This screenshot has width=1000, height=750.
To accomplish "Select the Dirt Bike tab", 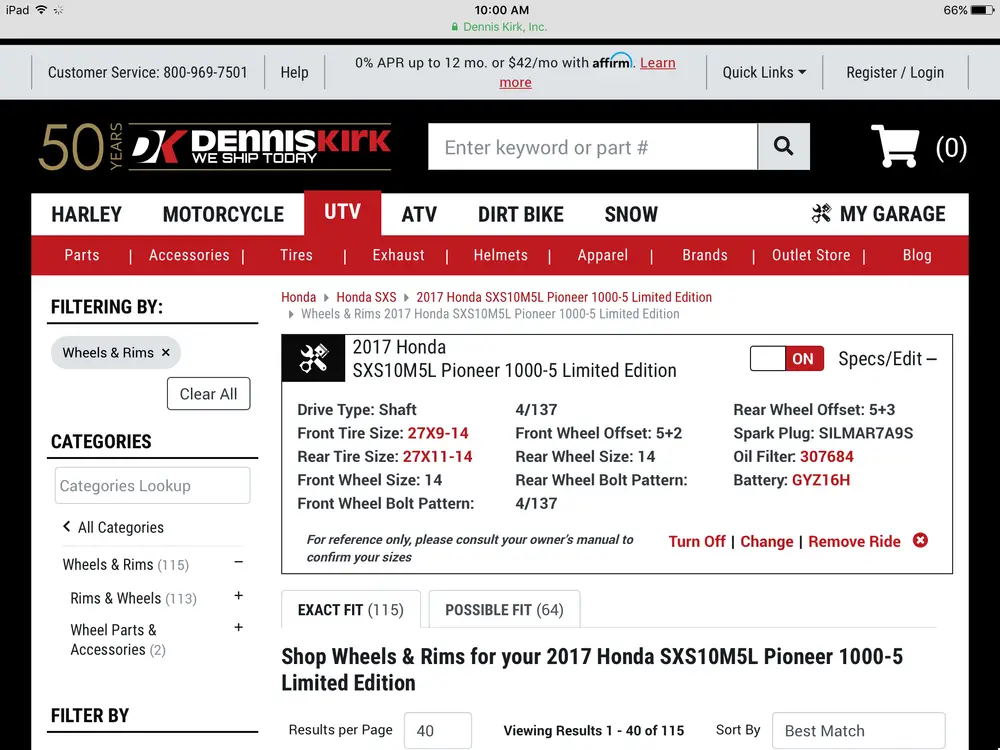I will point(521,214).
